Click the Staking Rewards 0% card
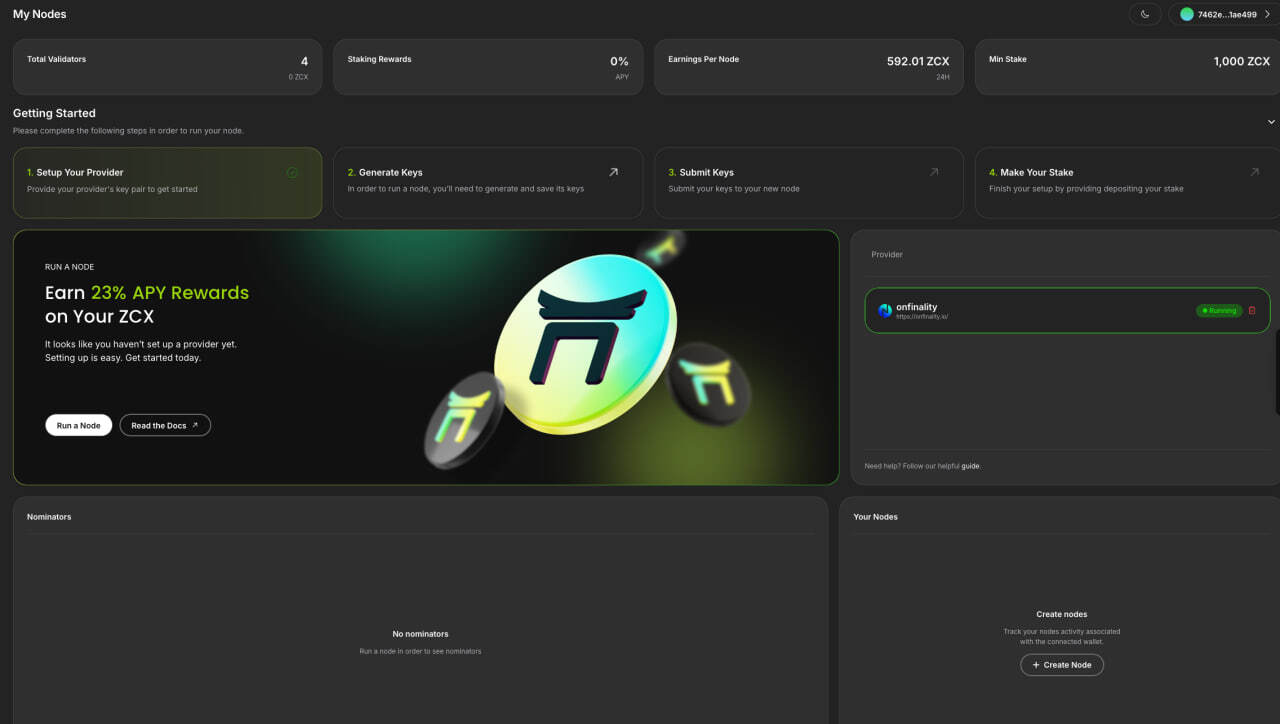The image size is (1280, 724). [488, 67]
